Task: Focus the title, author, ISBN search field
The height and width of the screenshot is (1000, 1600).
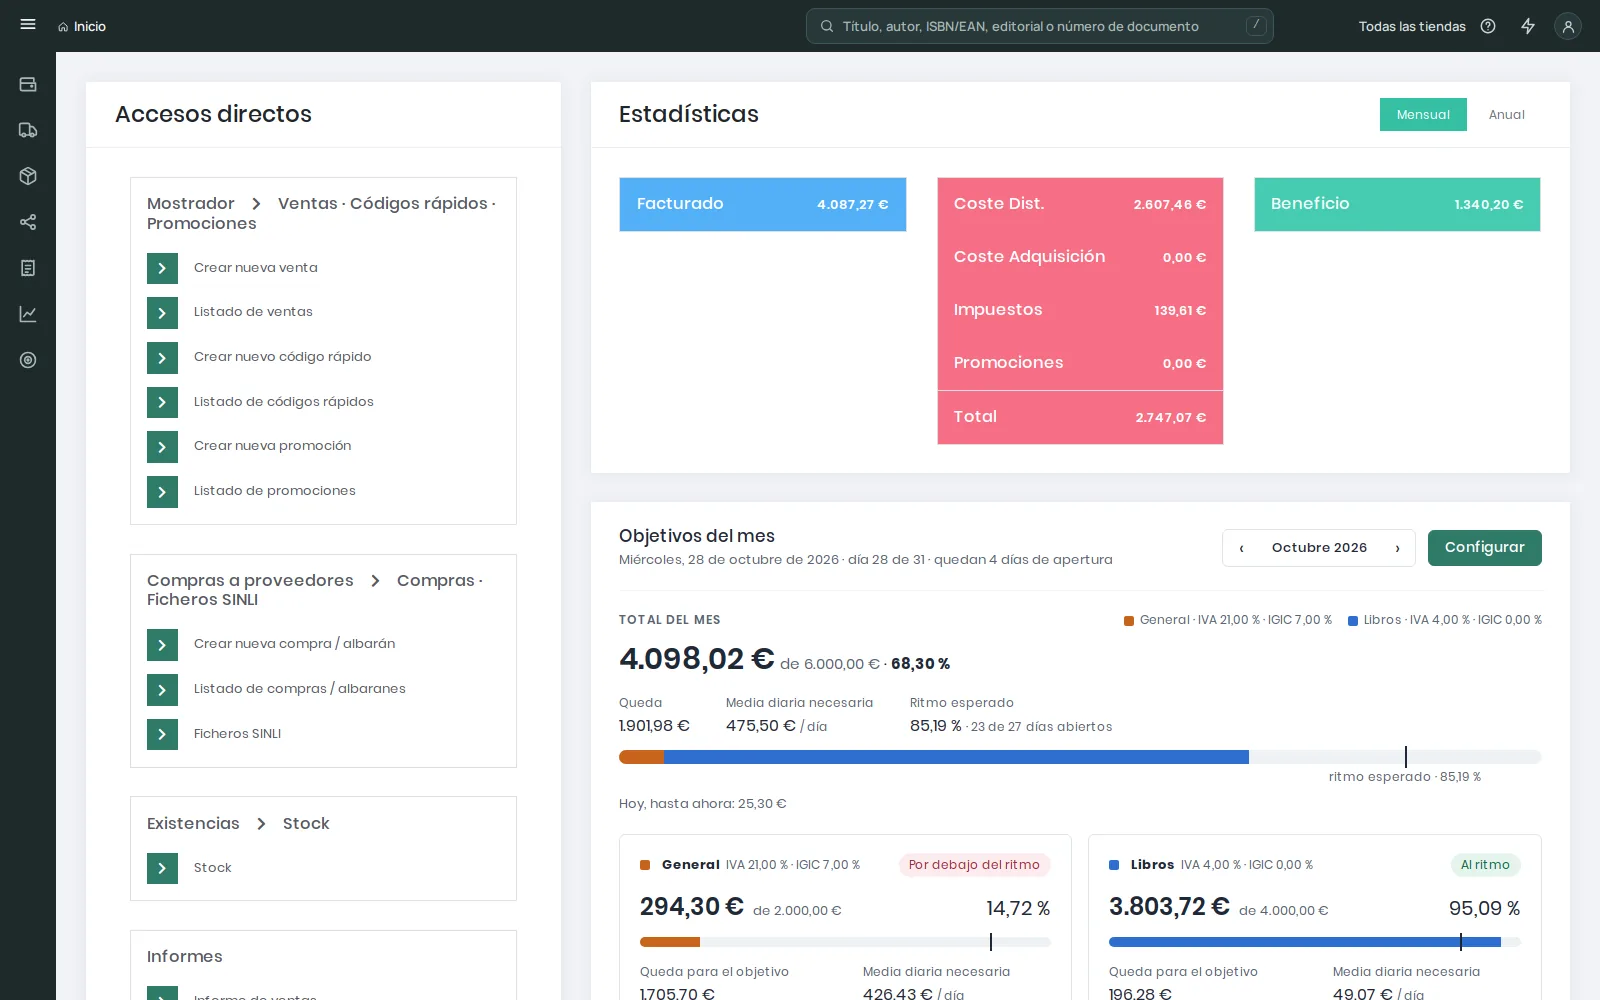Action: click(1040, 26)
